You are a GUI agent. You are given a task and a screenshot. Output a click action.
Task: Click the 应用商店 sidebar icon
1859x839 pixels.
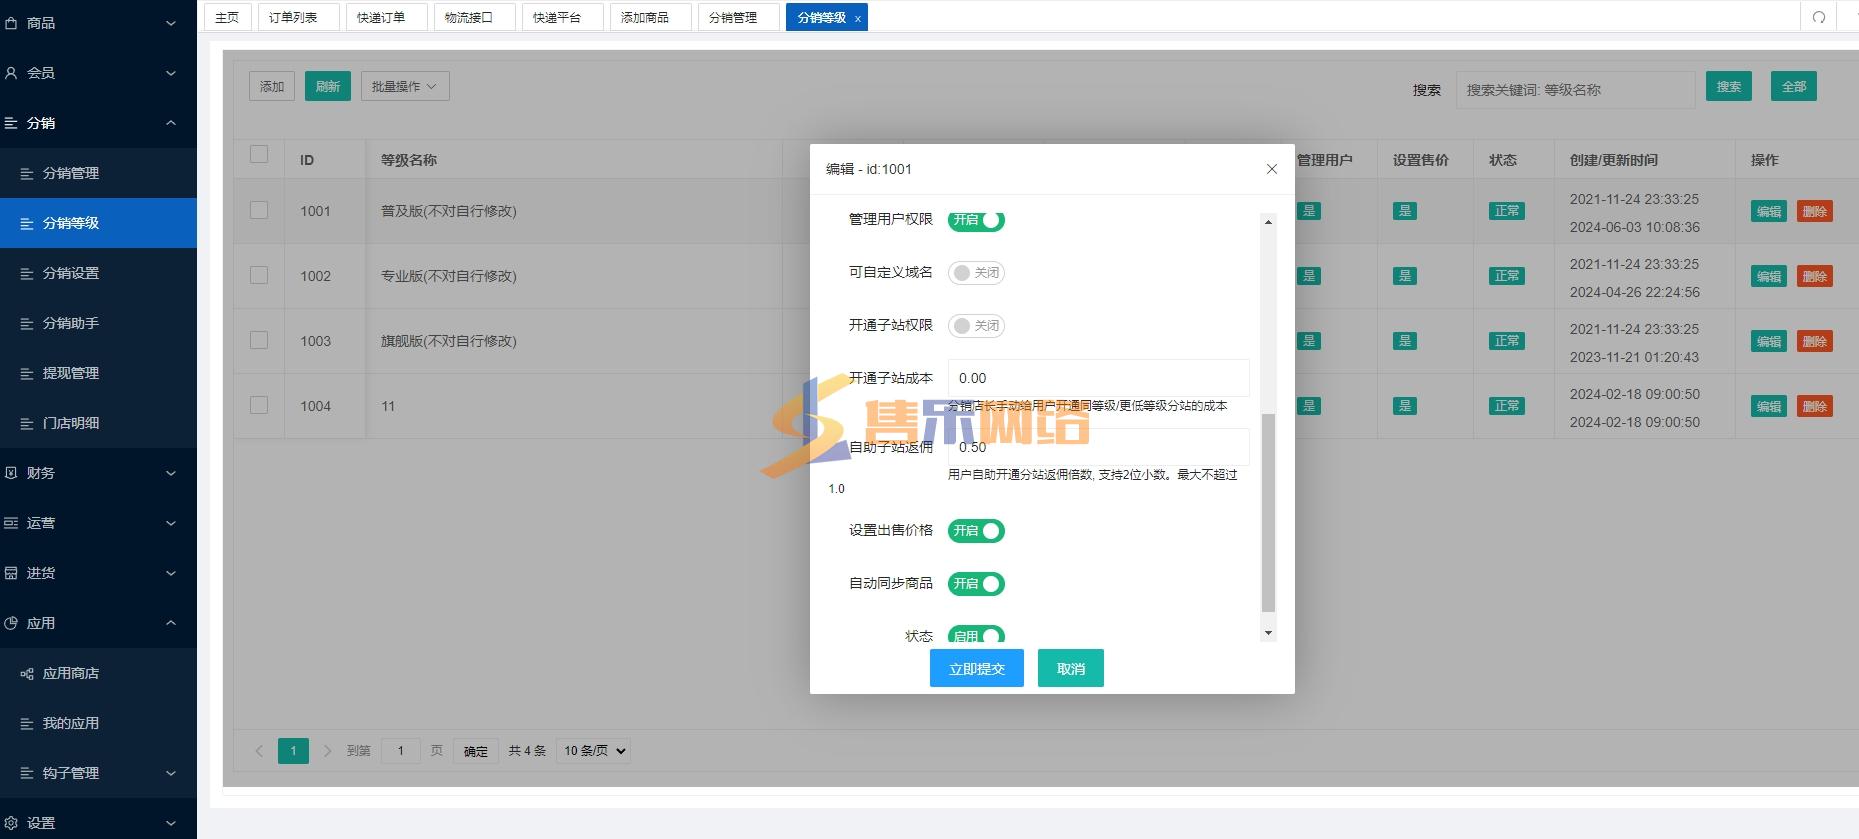tap(27, 674)
